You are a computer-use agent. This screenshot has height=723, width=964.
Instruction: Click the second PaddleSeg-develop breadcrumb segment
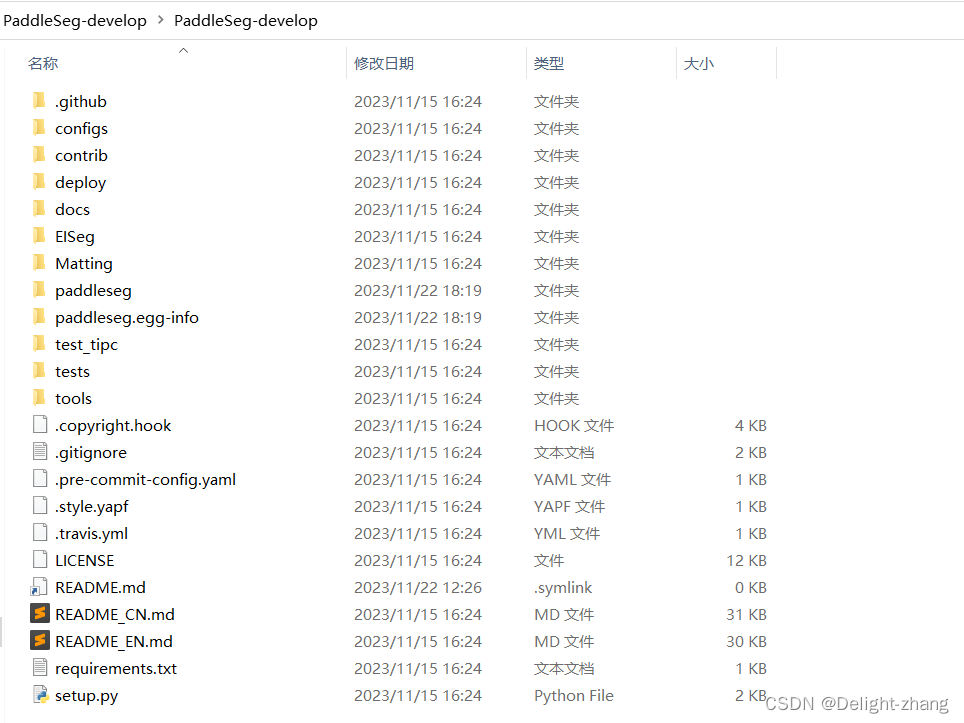(246, 21)
